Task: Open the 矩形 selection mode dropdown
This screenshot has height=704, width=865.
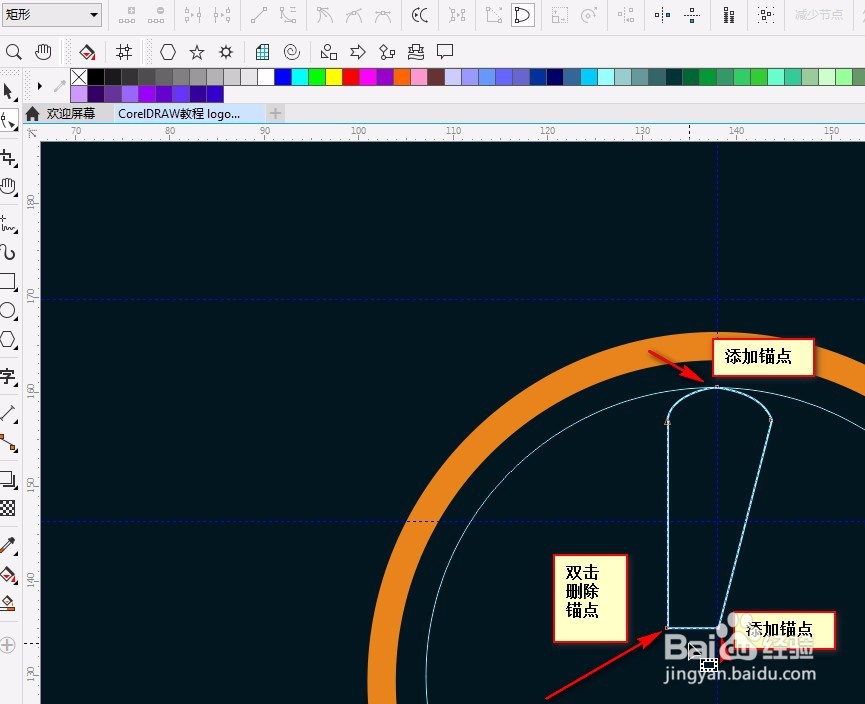Action: (51, 14)
